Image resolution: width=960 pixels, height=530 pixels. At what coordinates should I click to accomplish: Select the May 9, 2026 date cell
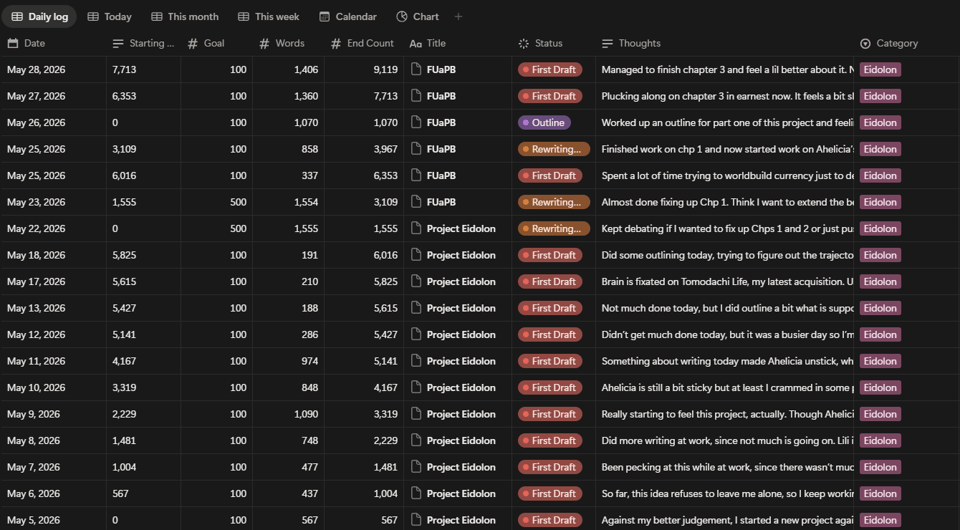(53, 414)
